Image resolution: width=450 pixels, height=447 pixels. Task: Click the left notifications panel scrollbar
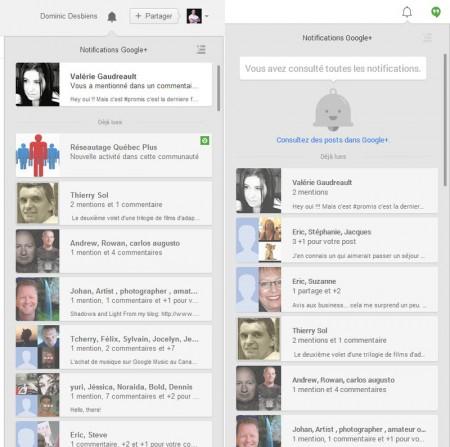pyautogui.click(x=218, y=88)
